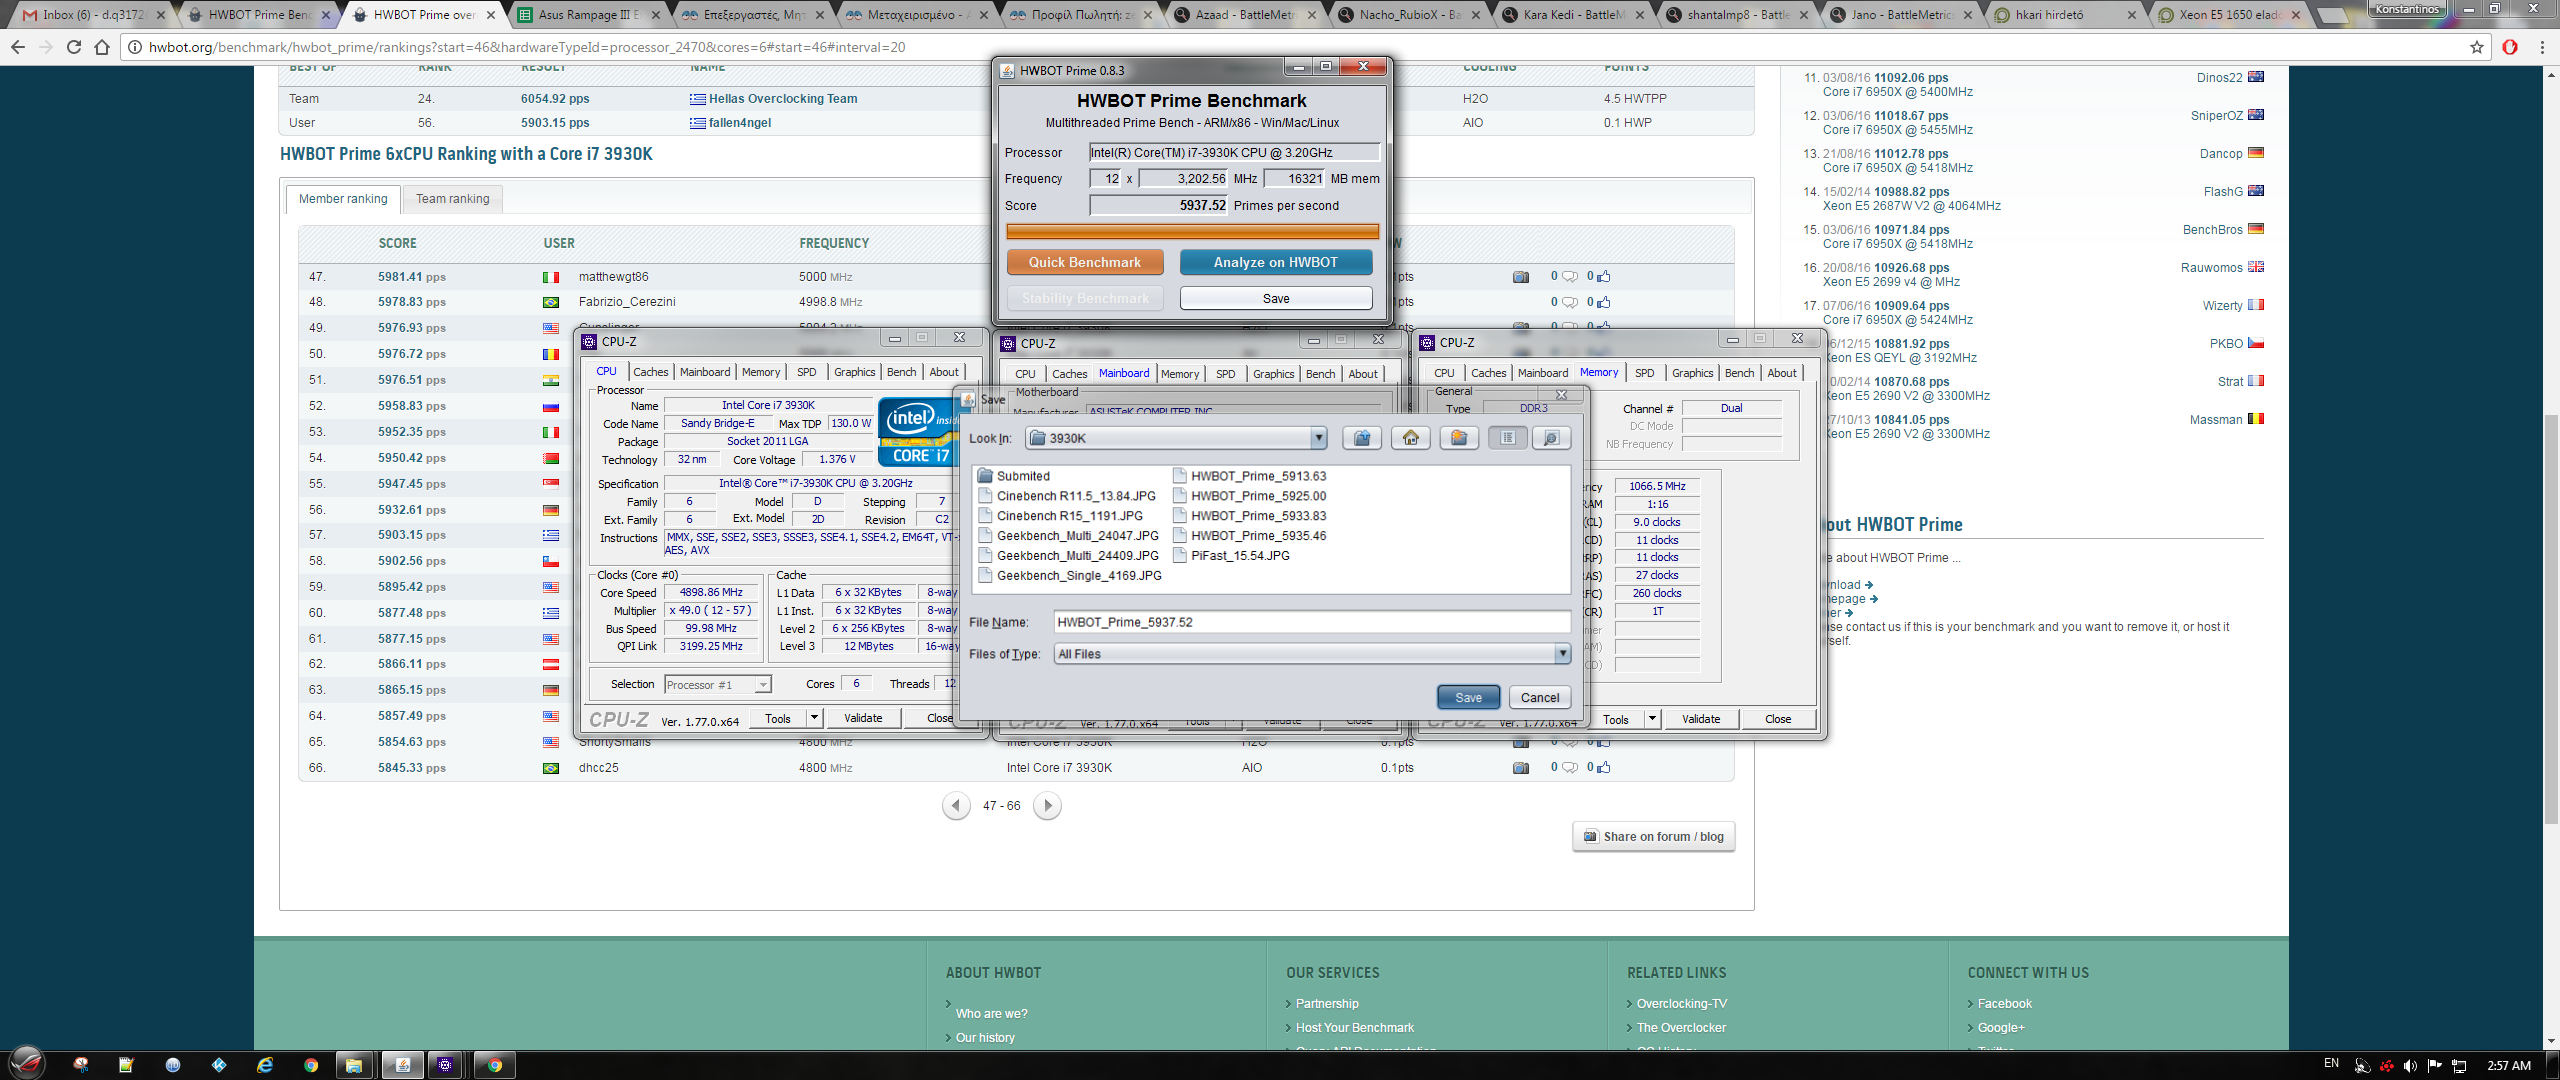Switch Save dialog to details view
Image resolution: width=2560 pixels, height=1080 pixels.
point(1551,438)
